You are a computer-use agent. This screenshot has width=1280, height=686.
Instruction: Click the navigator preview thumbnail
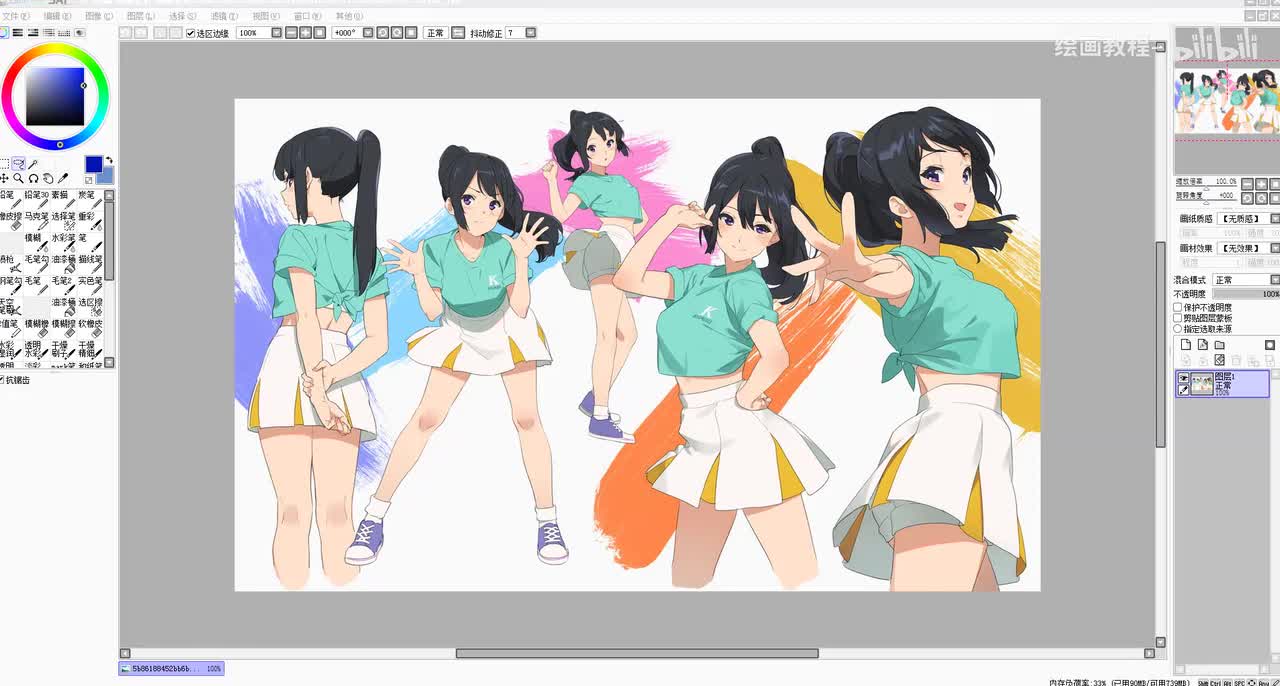[x=1227, y=100]
